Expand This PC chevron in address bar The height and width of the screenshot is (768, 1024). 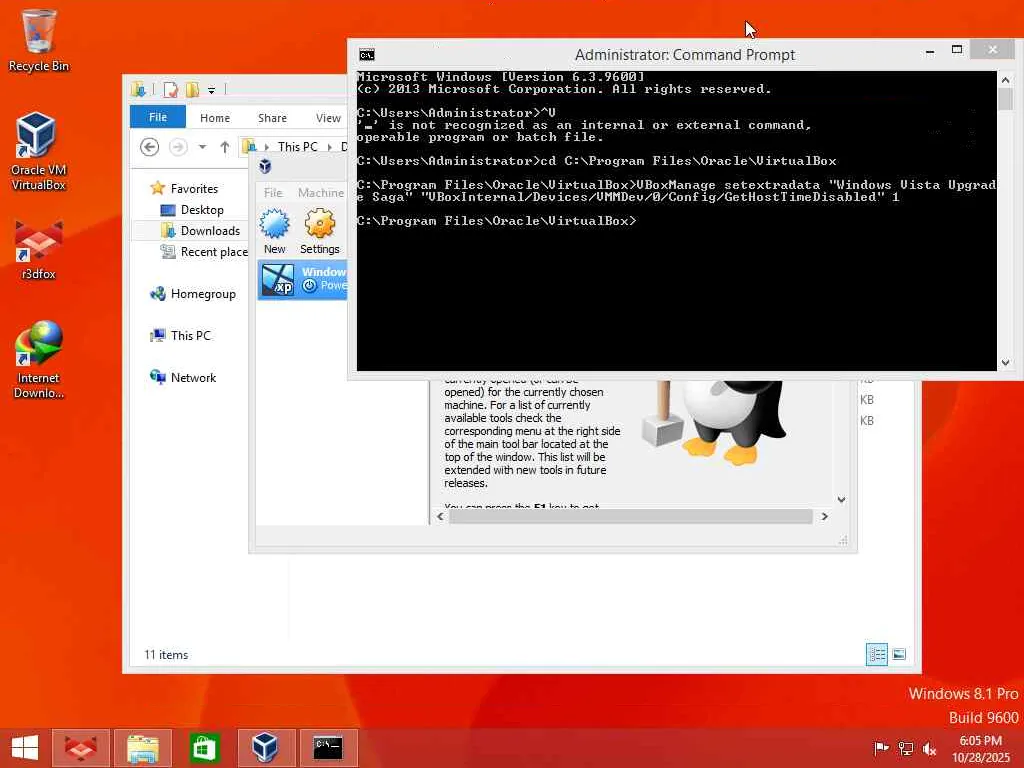(x=329, y=147)
